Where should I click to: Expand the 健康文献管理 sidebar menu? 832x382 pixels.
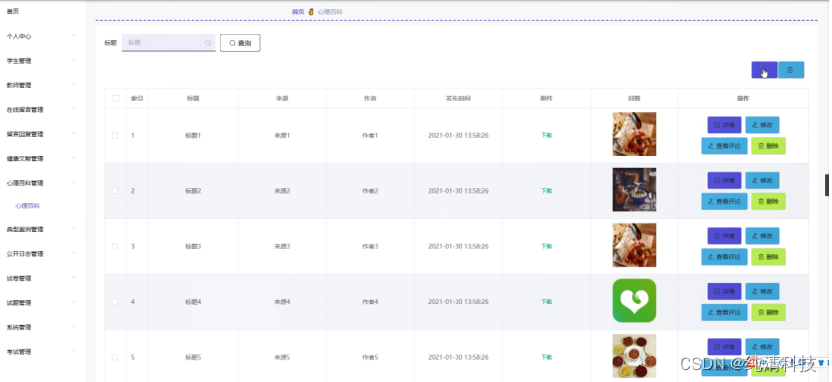click(x=41, y=158)
